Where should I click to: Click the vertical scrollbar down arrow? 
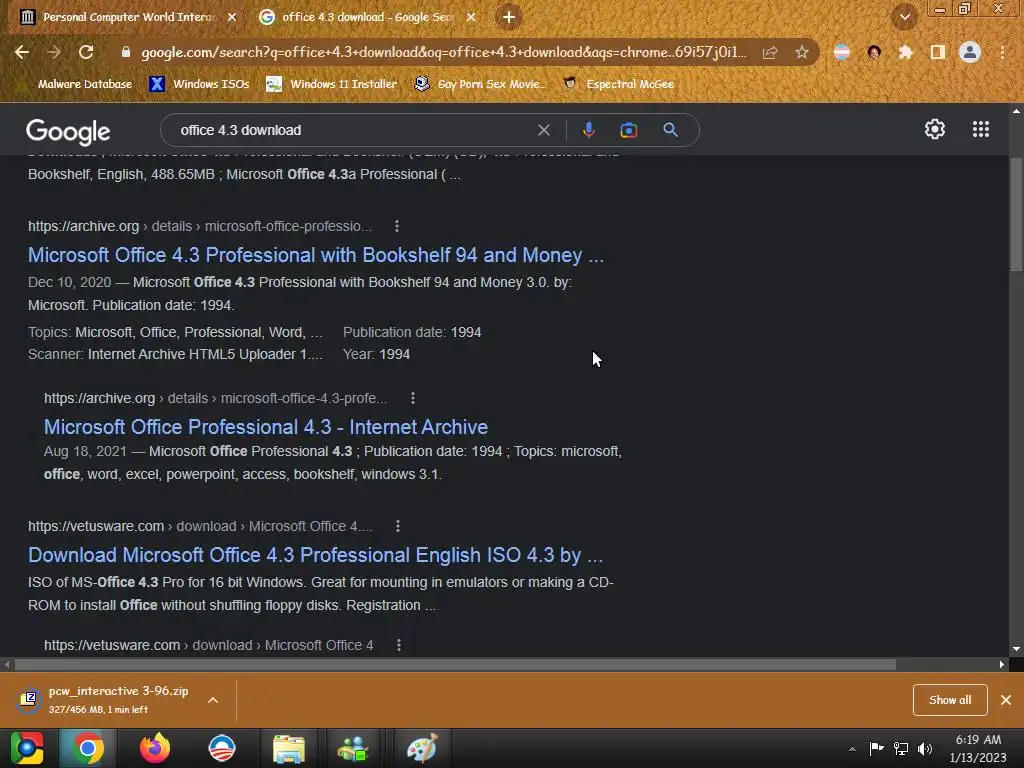[x=1016, y=649]
